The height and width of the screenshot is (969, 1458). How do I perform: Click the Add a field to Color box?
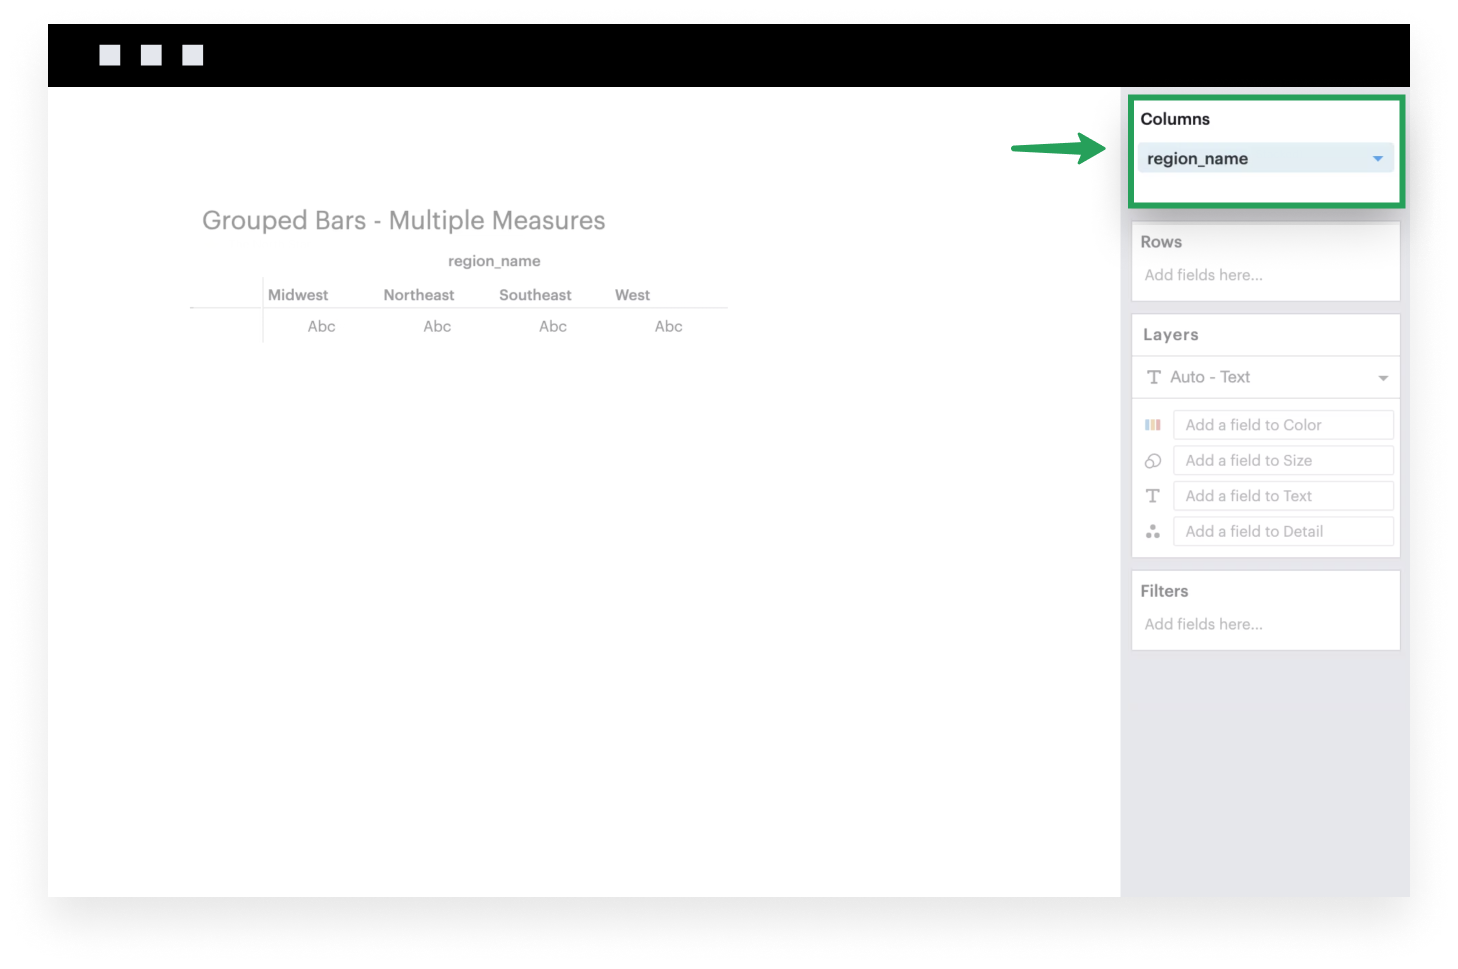[1283, 424]
